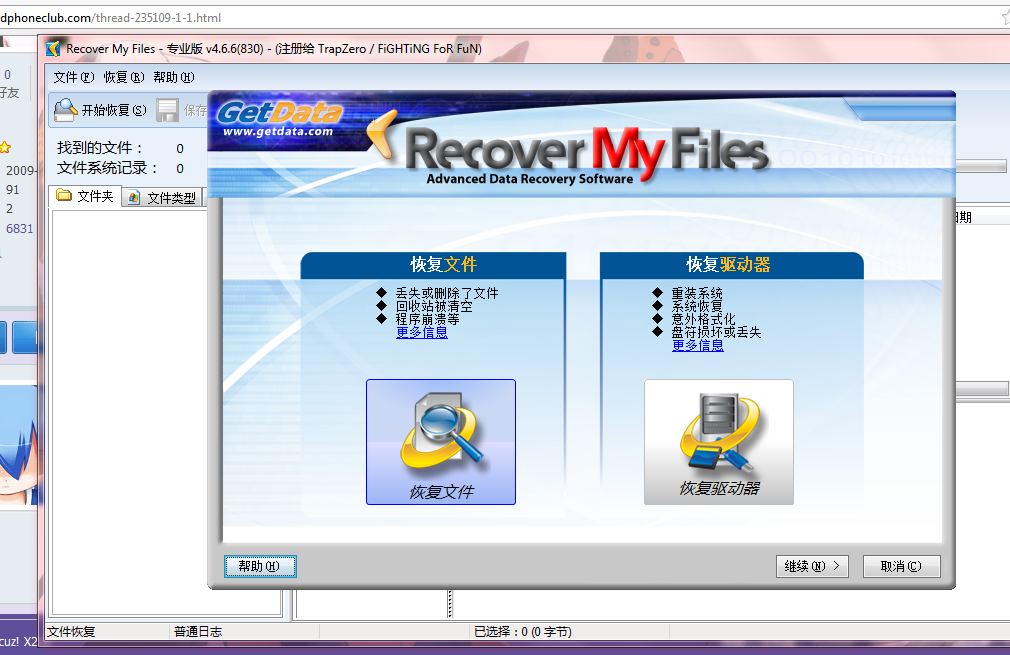Open the GetData www.getdata.com logo

[280, 119]
